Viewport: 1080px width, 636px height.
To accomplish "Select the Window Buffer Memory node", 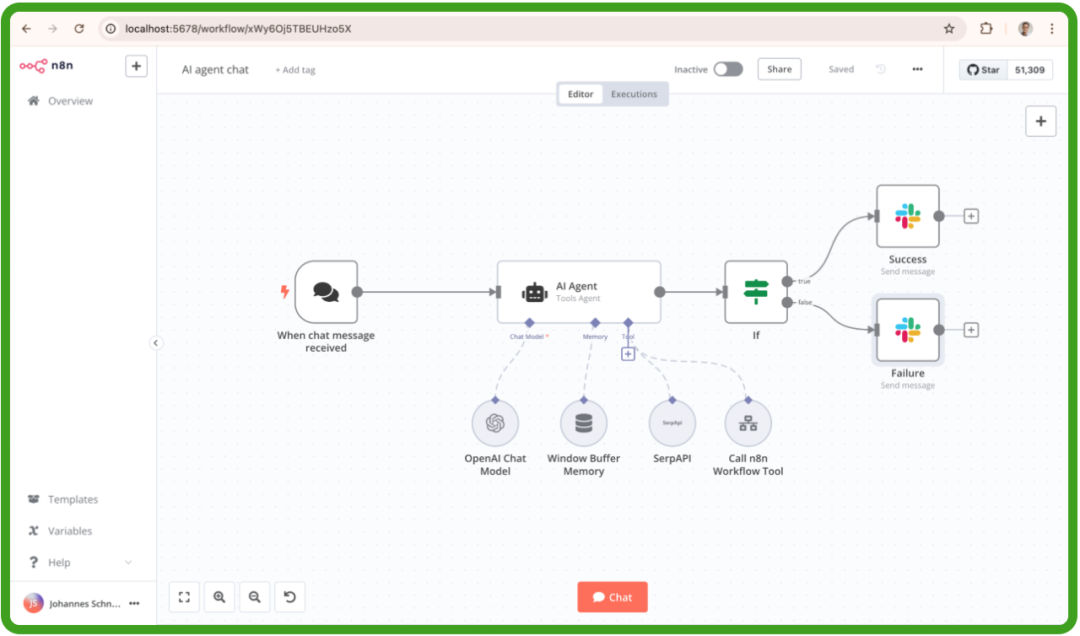I will [x=583, y=424].
